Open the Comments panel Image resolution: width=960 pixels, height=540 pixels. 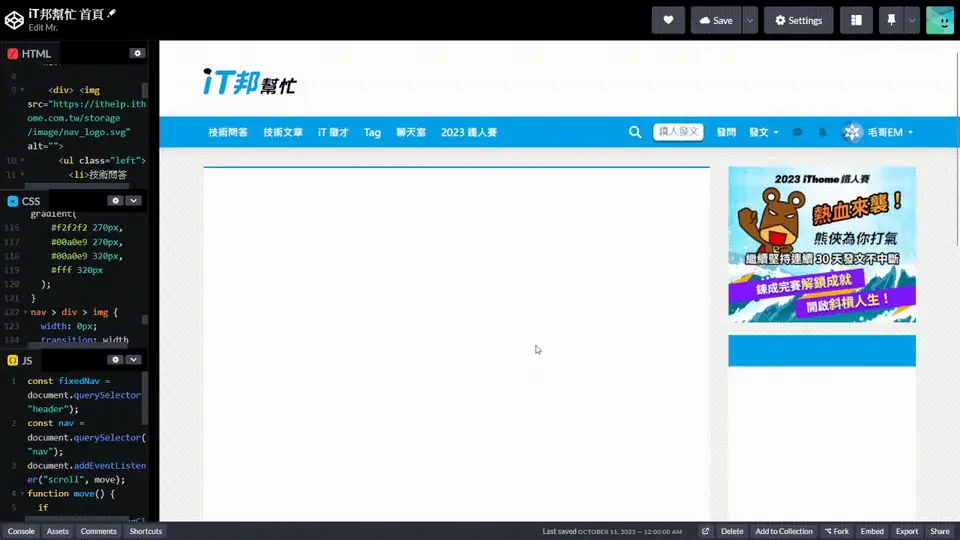click(x=98, y=531)
